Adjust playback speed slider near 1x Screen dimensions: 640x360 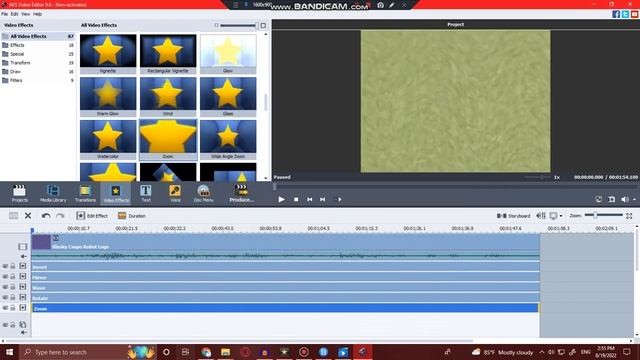pos(538,177)
